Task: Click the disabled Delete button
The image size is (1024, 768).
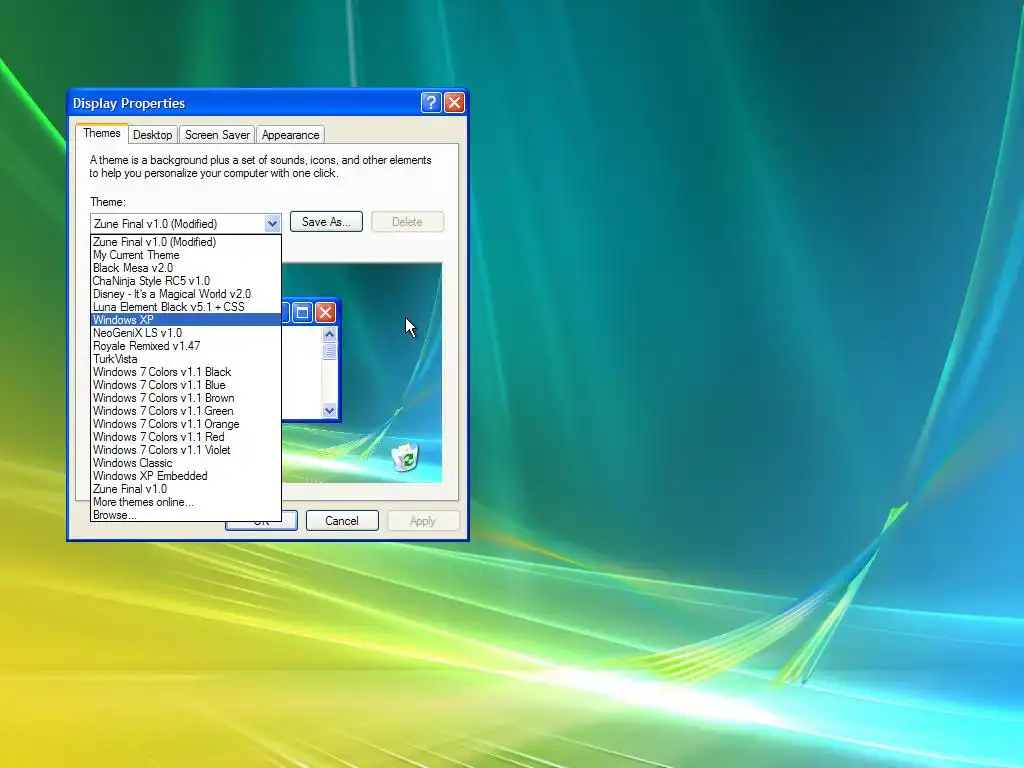Action: pos(407,222)
